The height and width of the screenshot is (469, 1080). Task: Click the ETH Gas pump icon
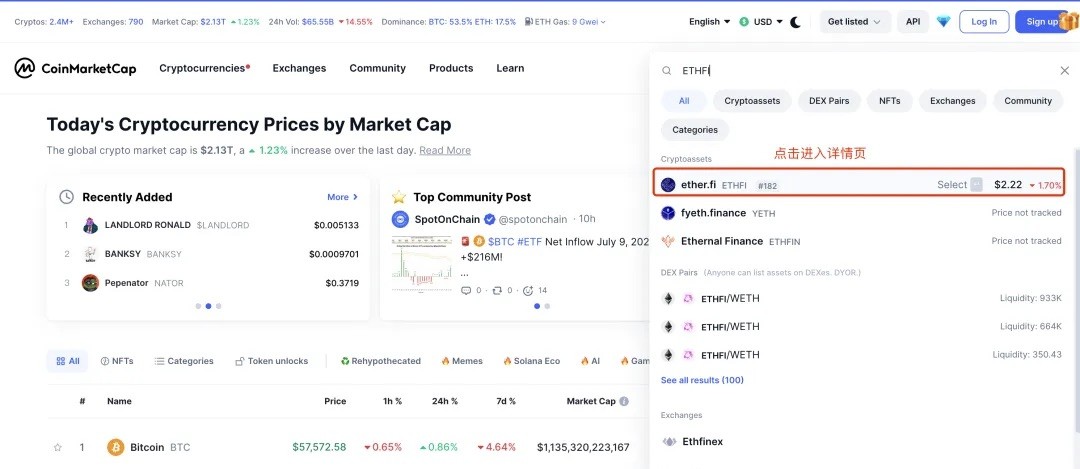point(528,22)
